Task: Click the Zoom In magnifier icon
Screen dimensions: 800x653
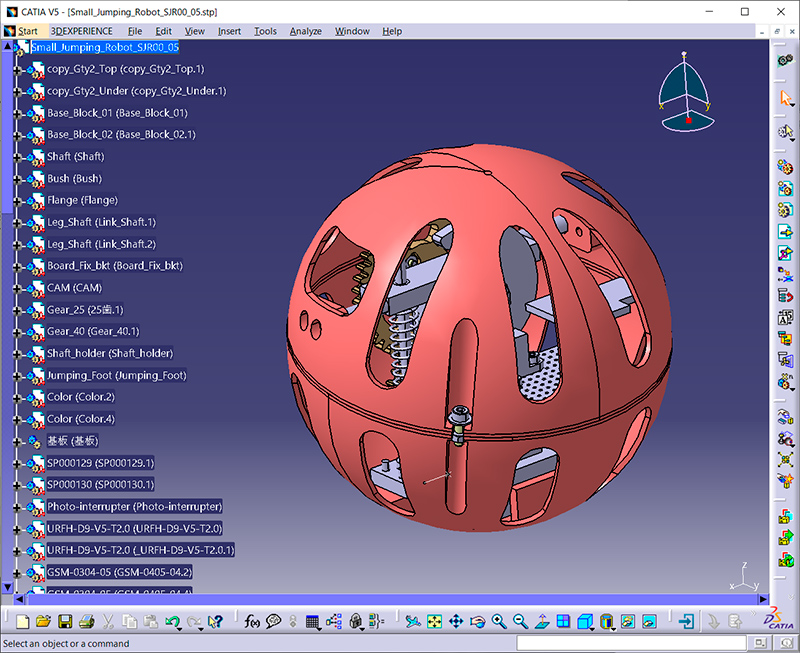Action: pyautogui.click(x=498, y=621)
